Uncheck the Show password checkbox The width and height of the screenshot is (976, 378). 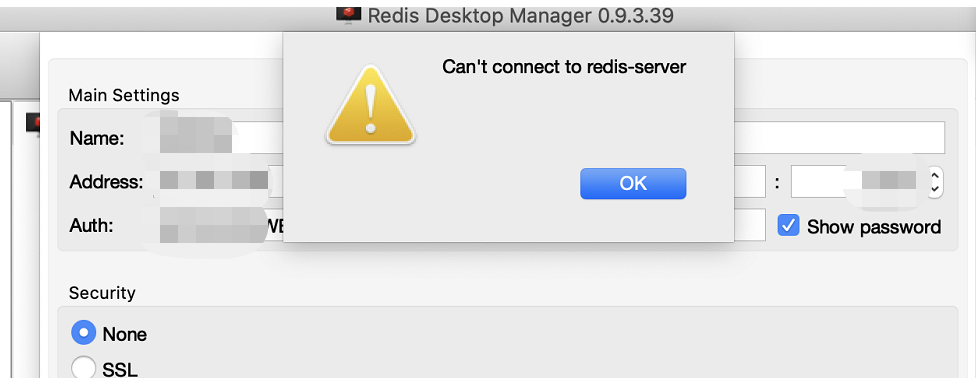(x=788, y=225)
